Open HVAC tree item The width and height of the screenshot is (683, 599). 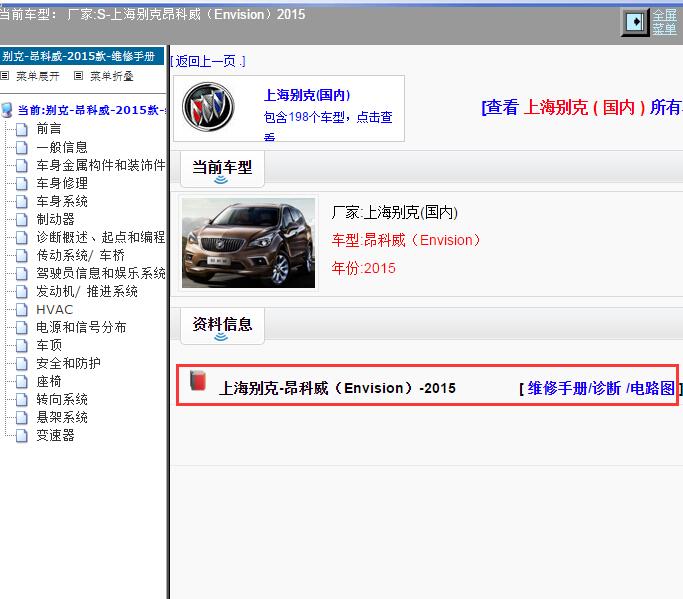(54, 310)
